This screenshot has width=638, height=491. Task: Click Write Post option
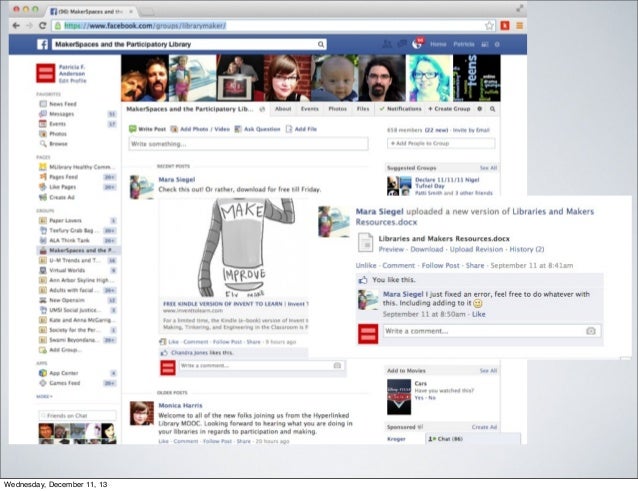tap(147, 129)
